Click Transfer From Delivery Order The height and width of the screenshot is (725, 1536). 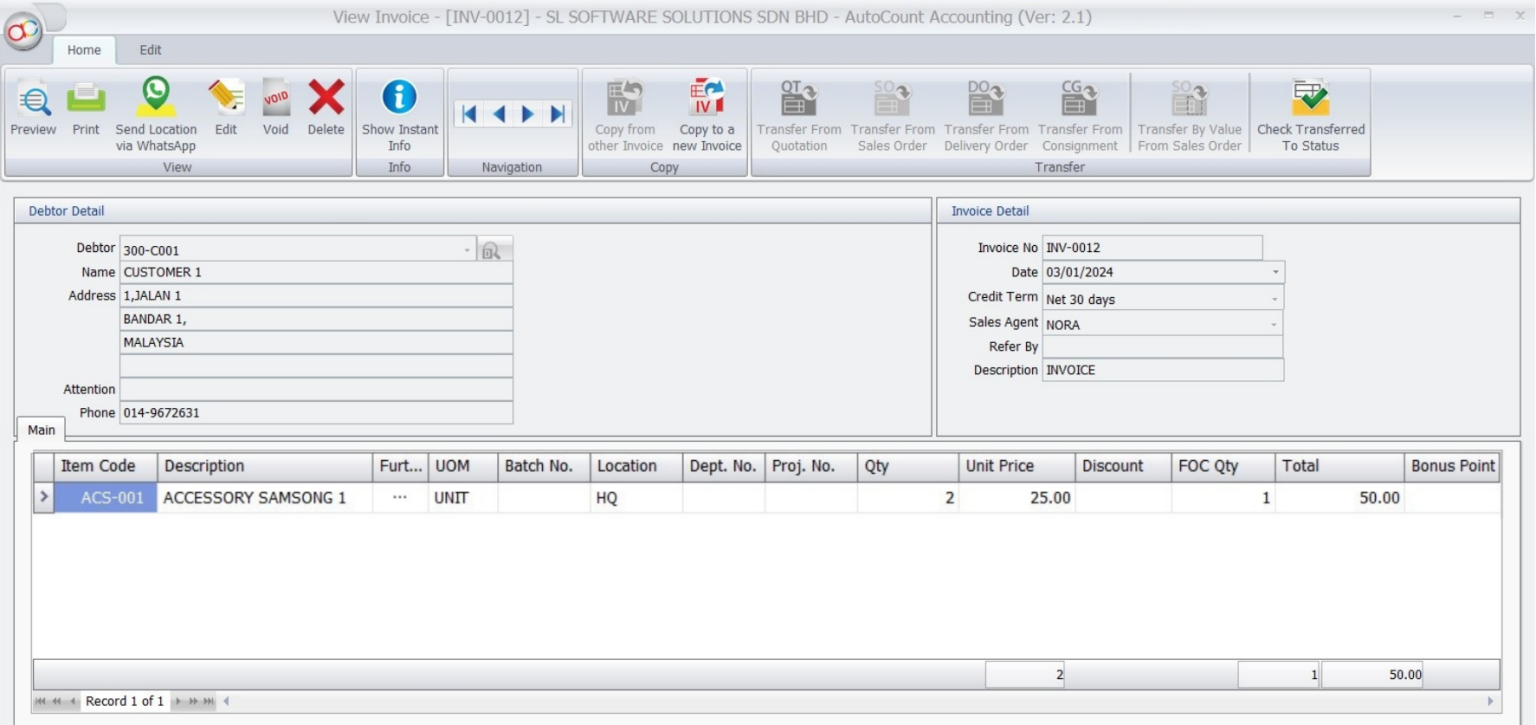point(986,115)
